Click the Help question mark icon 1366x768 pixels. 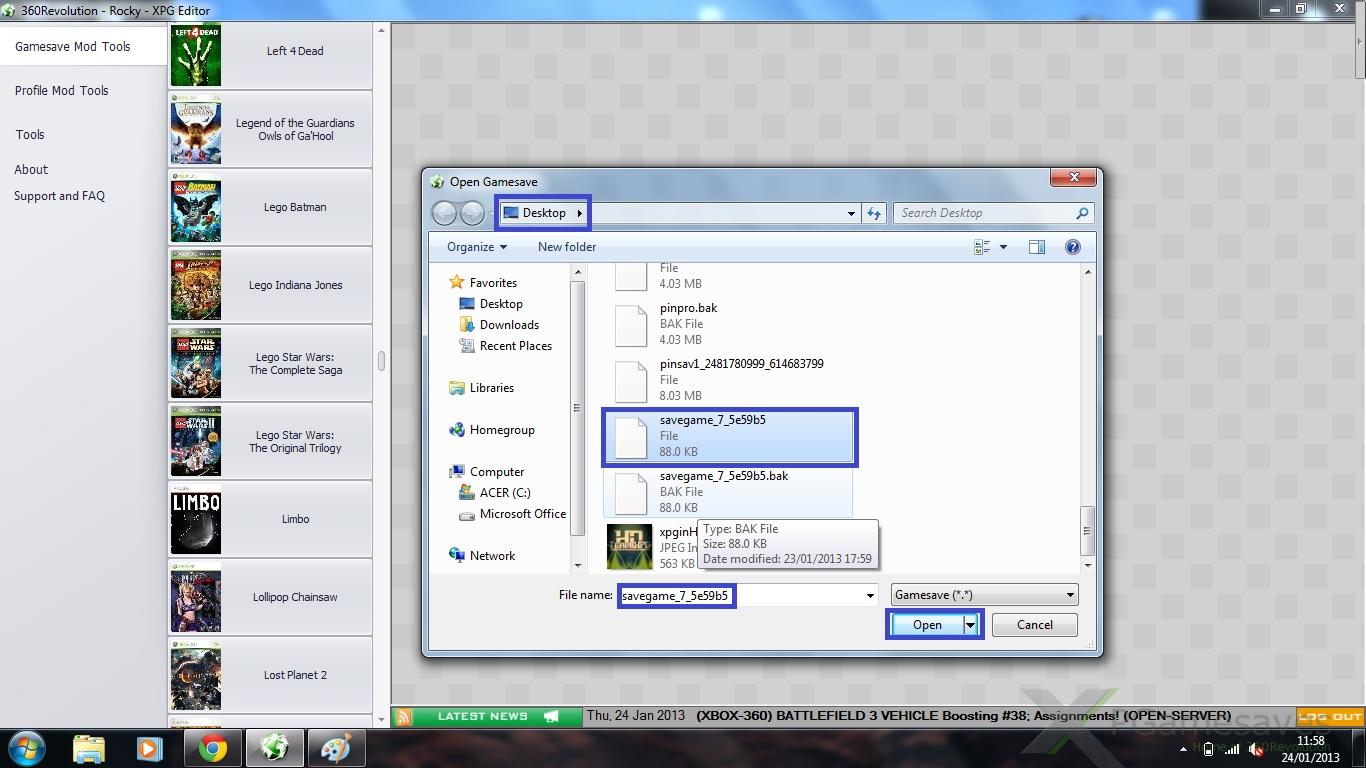tap(1072, 247)
